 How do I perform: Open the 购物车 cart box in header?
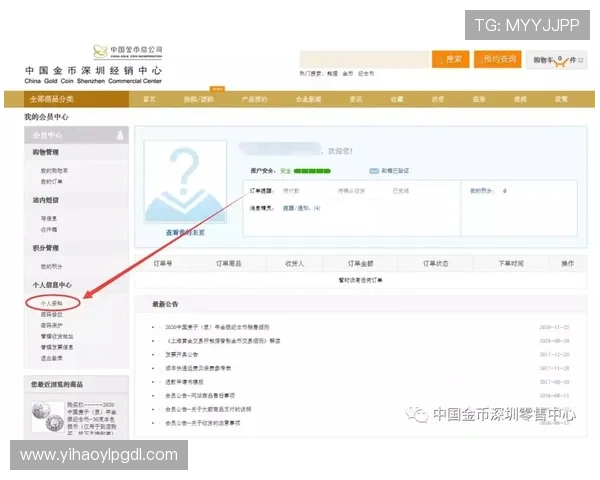pyautogui.click(x=557, y=60)
